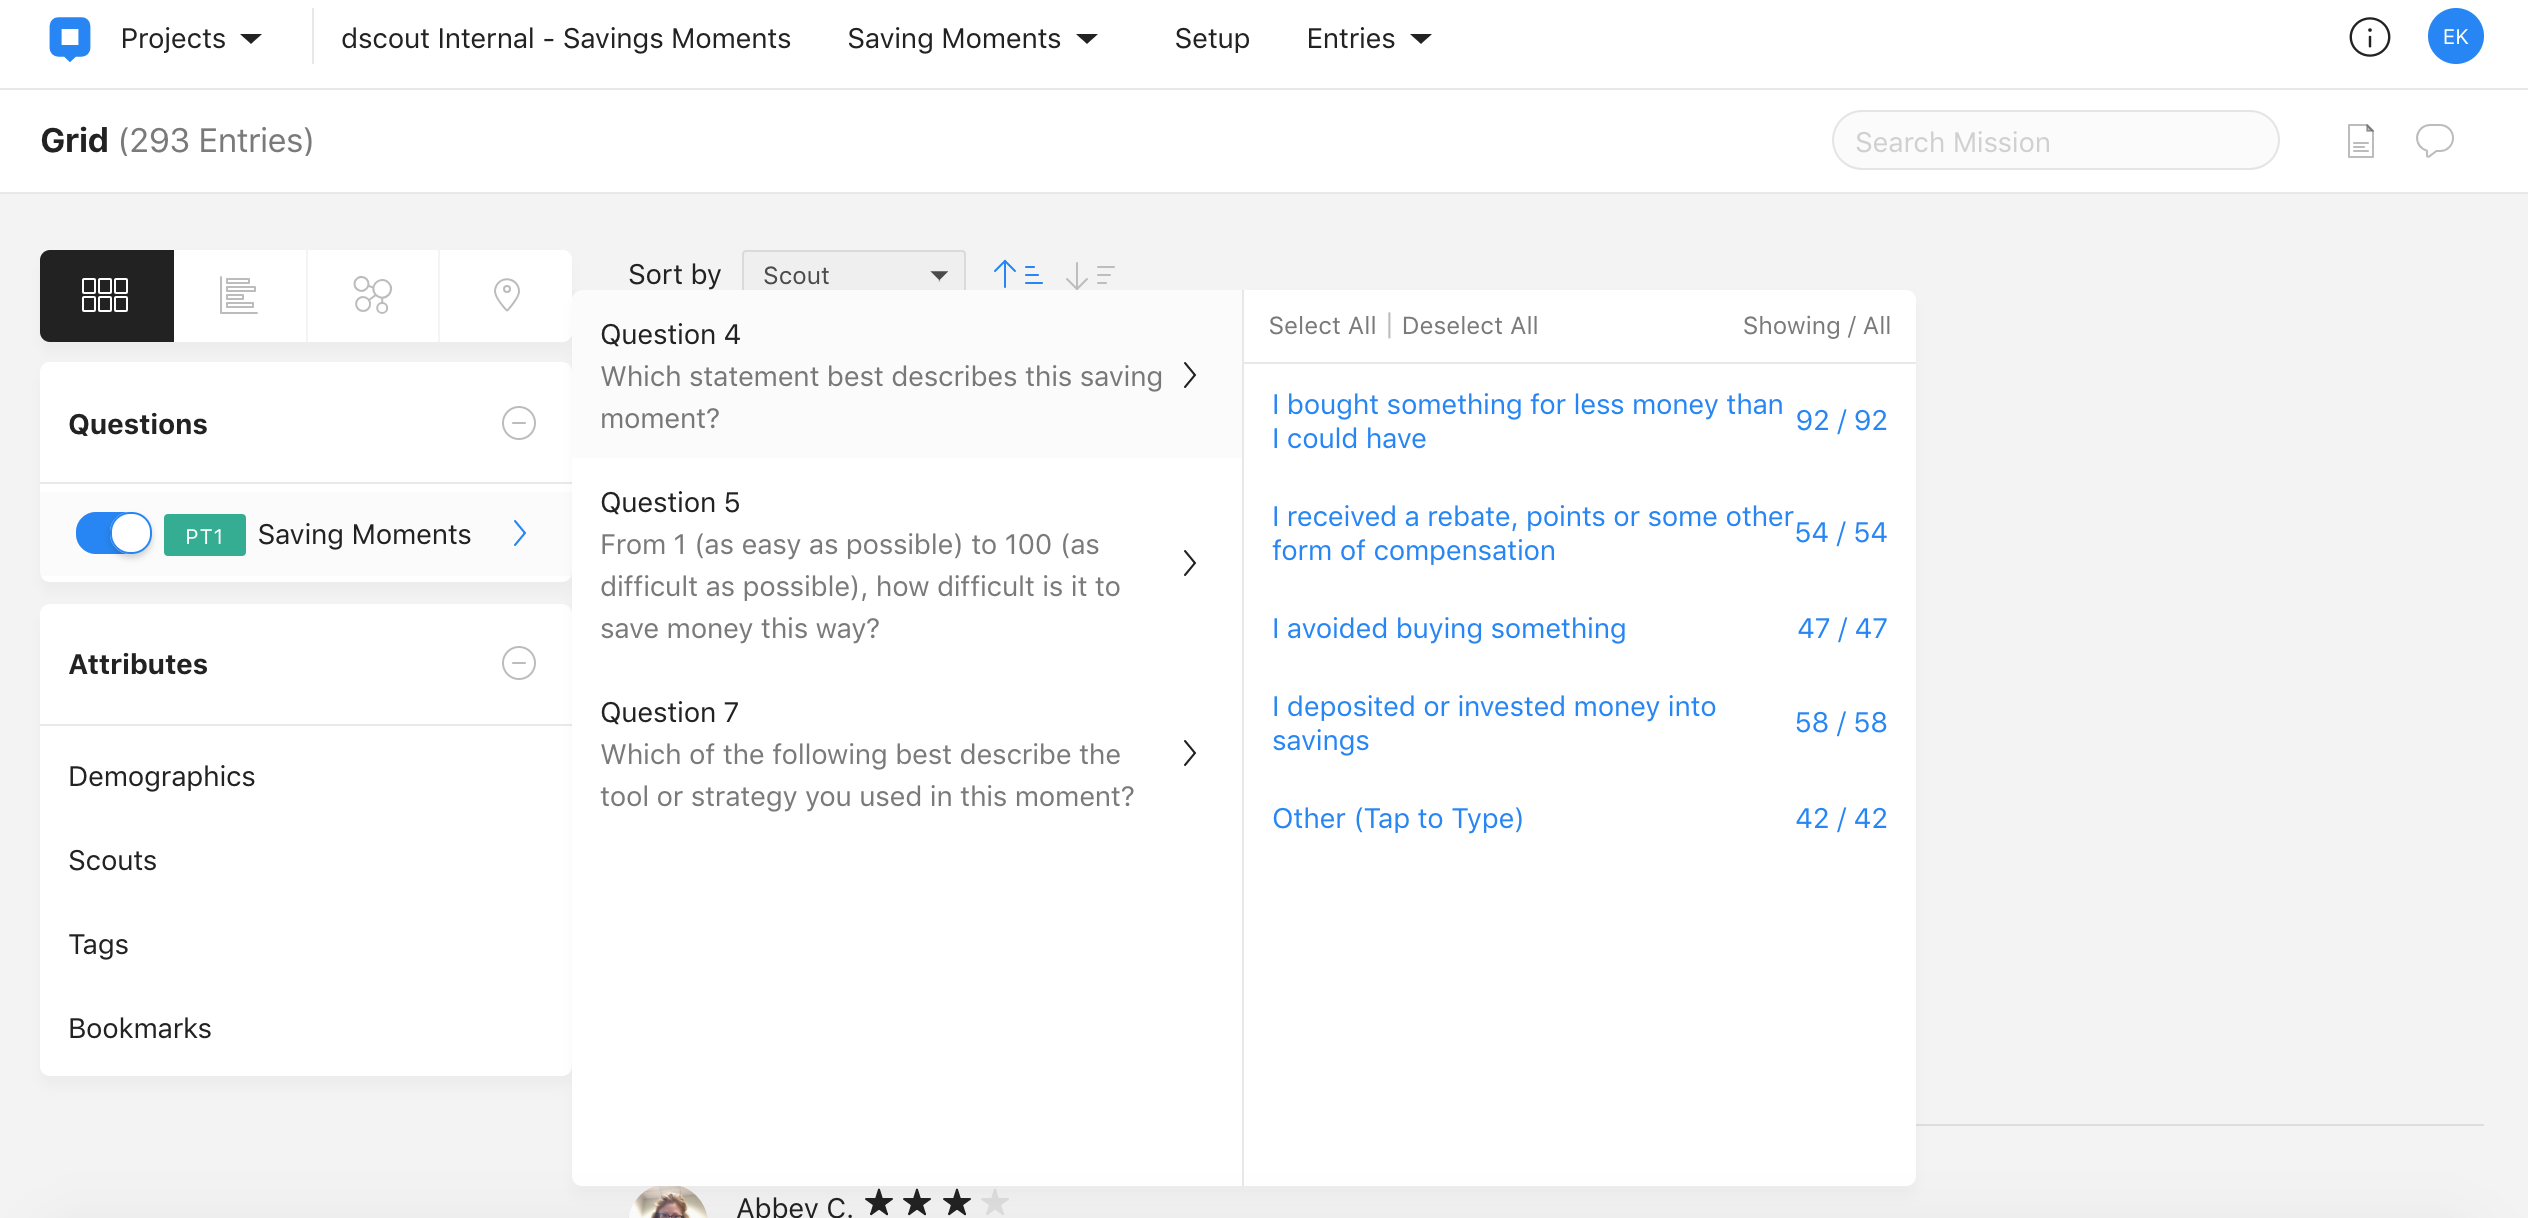This screenshot has width=2528, height=1218.
Task: Click the 47 / 47 count
Action: point(1842,628)
